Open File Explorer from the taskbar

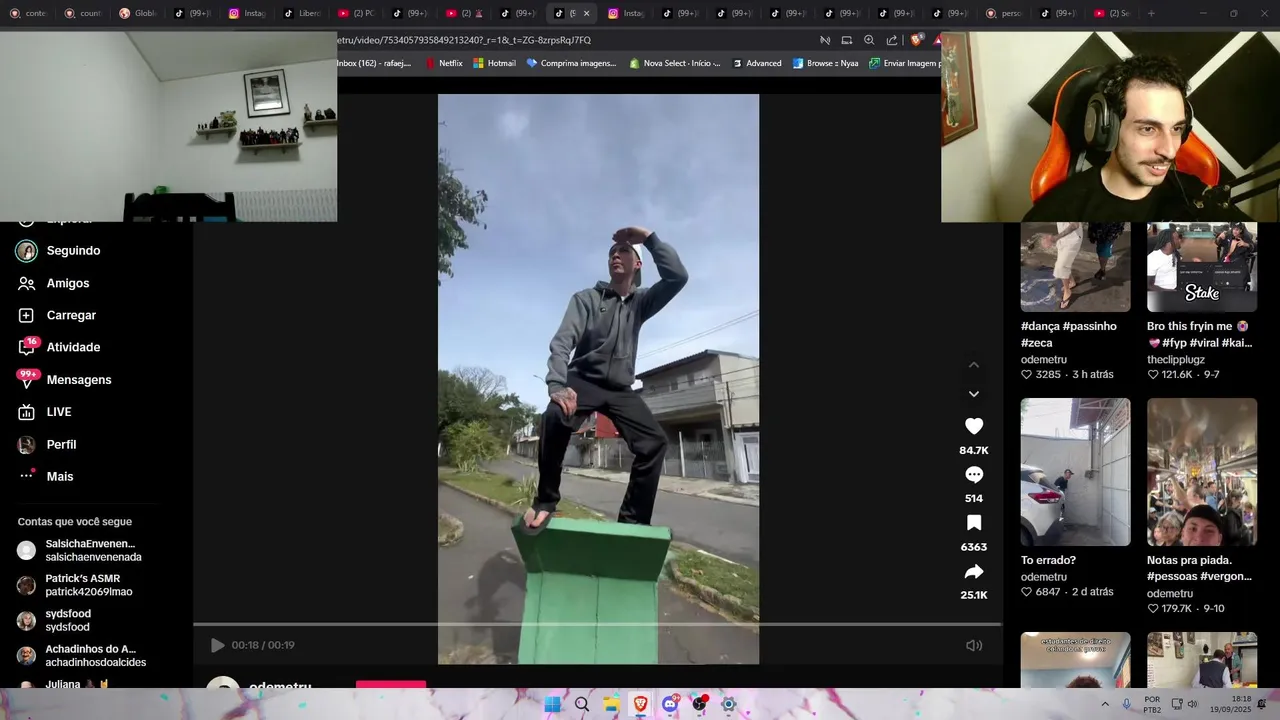point(611,704)
